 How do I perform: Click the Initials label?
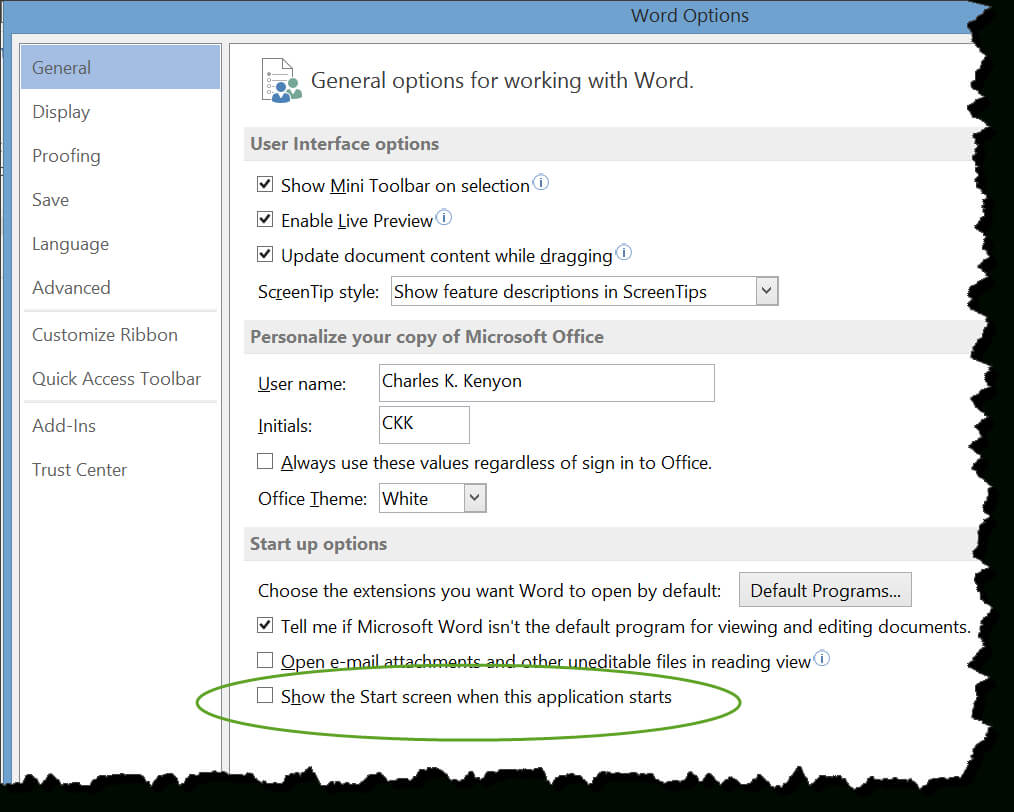(x=285, y=426)
